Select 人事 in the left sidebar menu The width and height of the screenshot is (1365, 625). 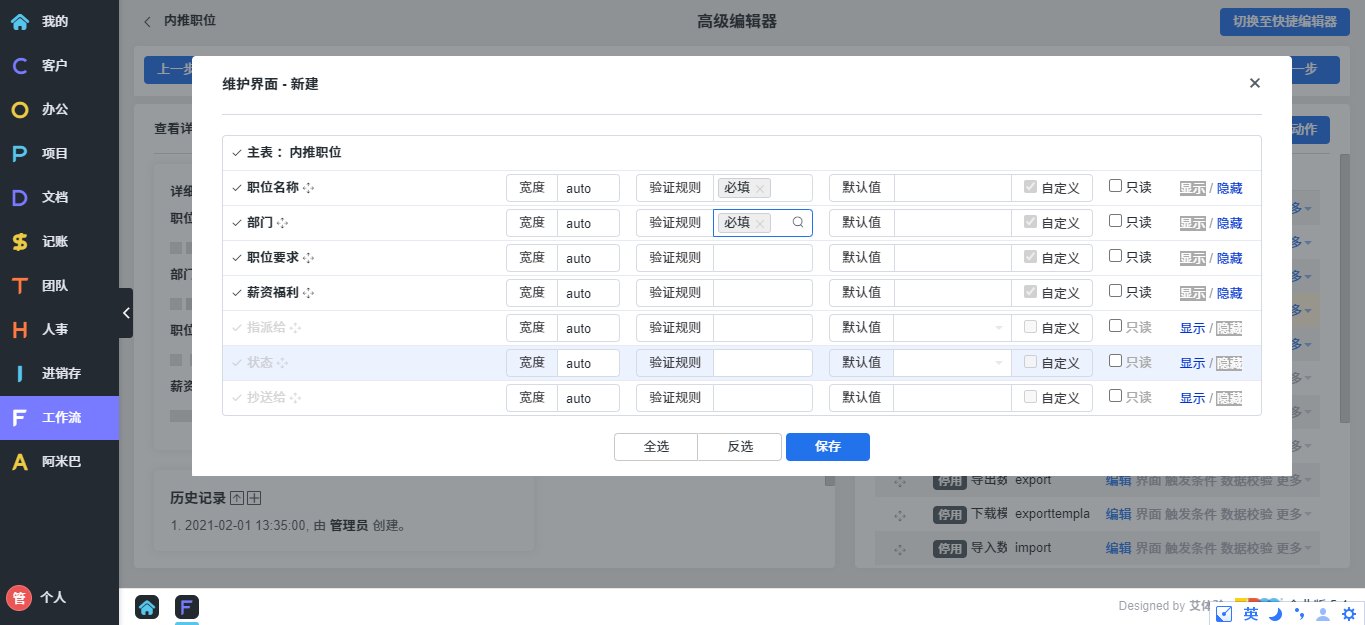pos(55,329)
